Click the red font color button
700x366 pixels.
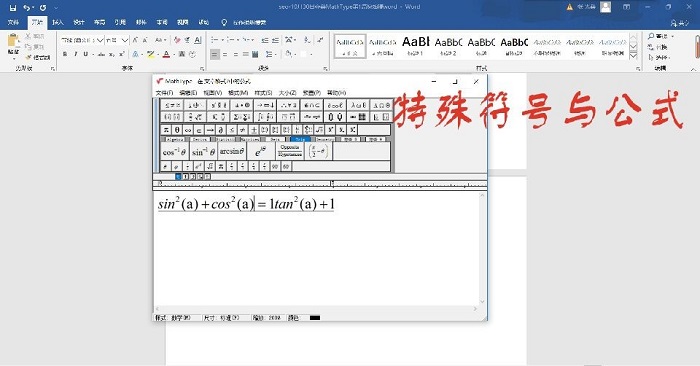point(166,54)
